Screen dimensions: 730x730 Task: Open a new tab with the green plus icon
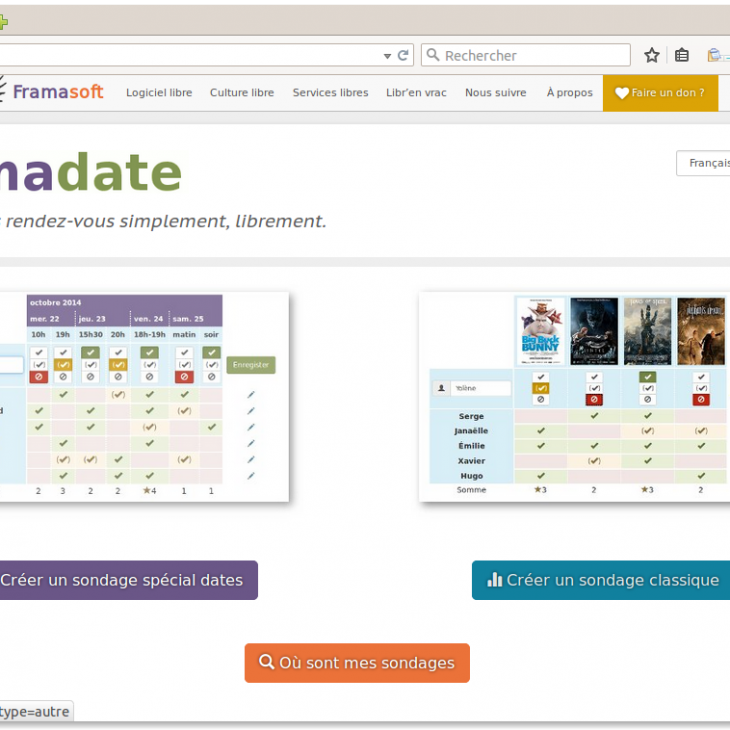pyautogui.click(x=3, y=22)
